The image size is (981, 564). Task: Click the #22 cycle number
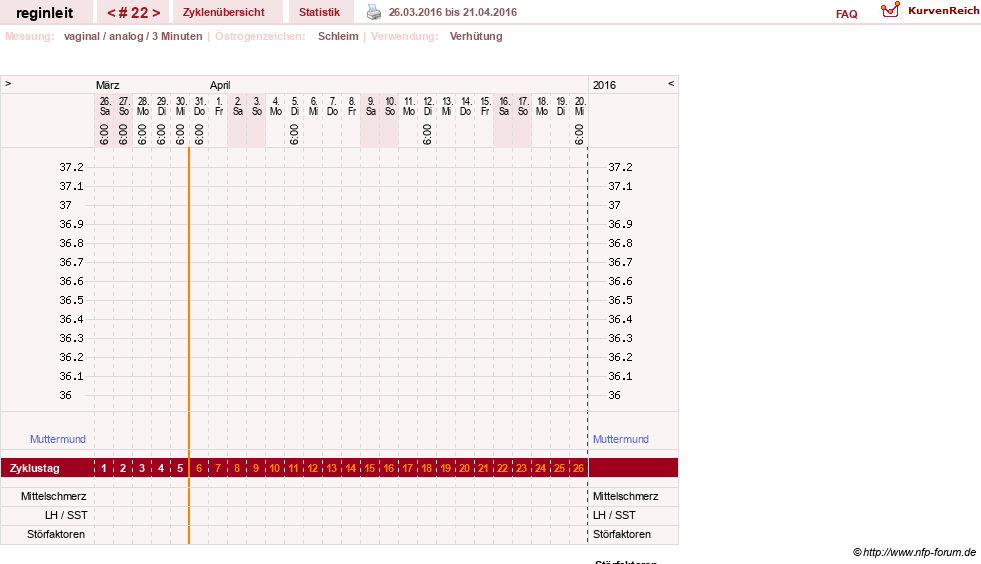pos(133,13)
